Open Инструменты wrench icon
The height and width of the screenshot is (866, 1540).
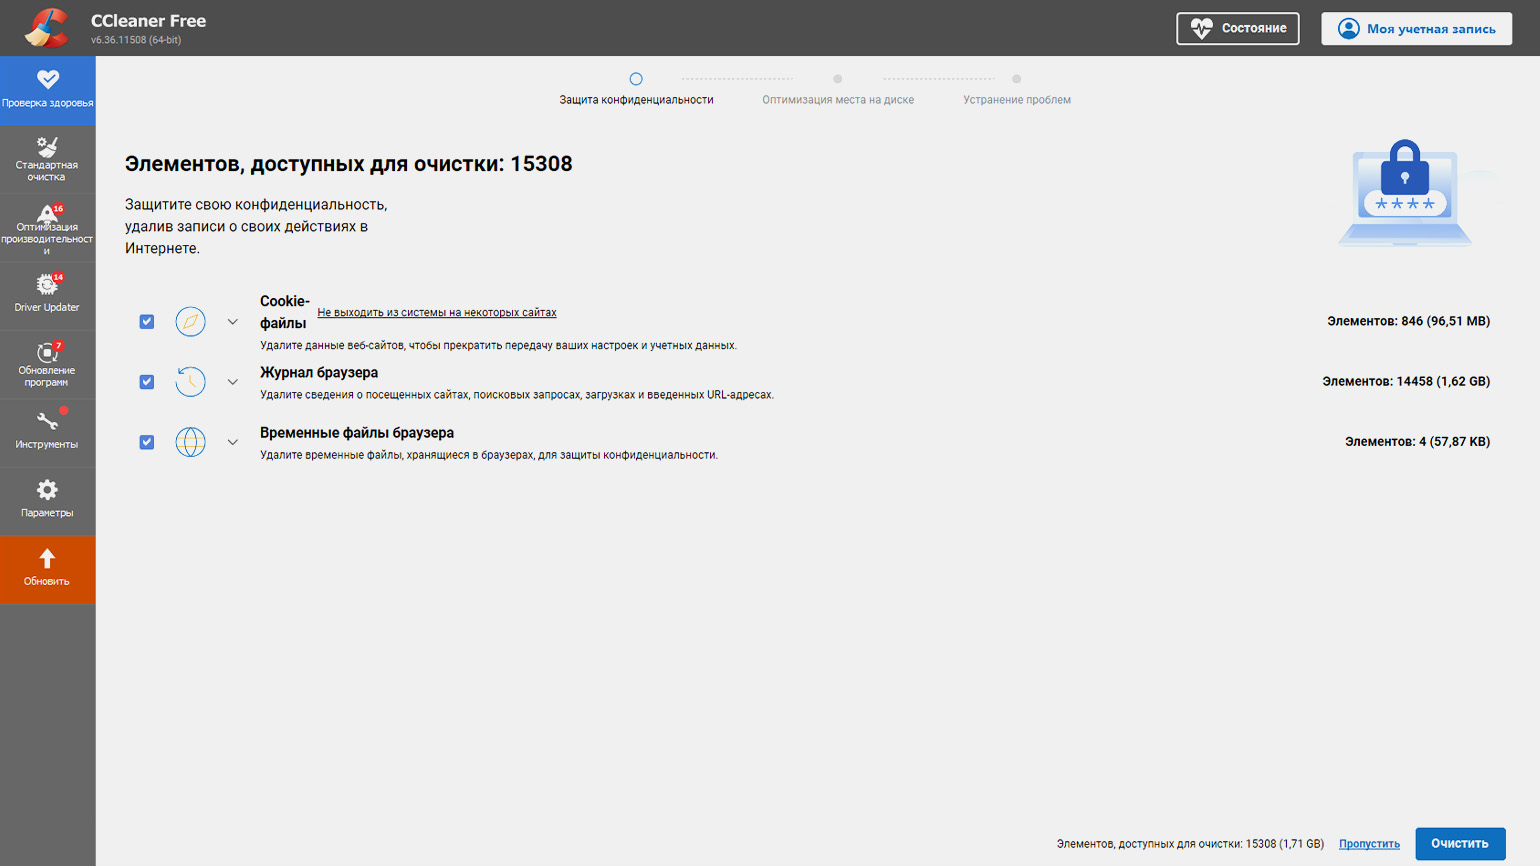[47, 422]
